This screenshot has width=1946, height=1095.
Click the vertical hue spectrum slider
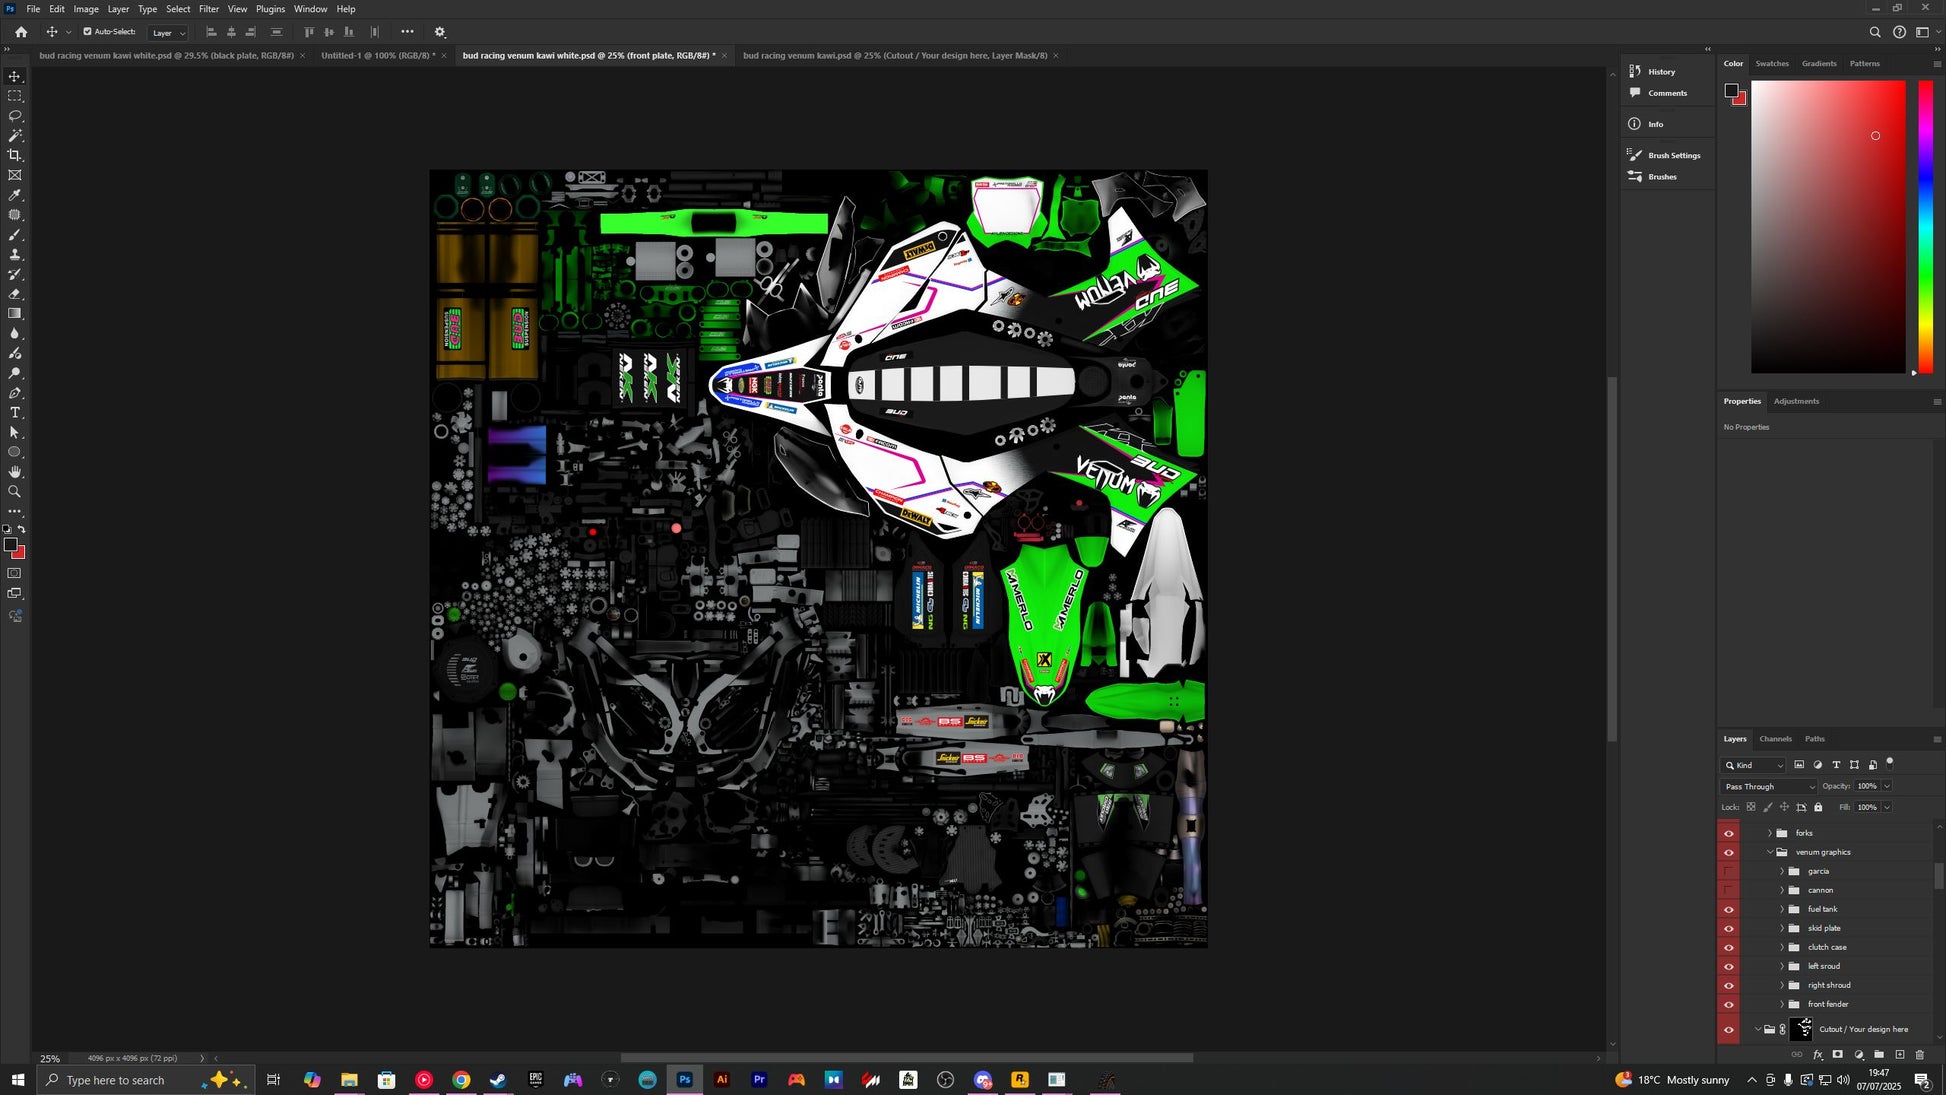coord(1925,226)
